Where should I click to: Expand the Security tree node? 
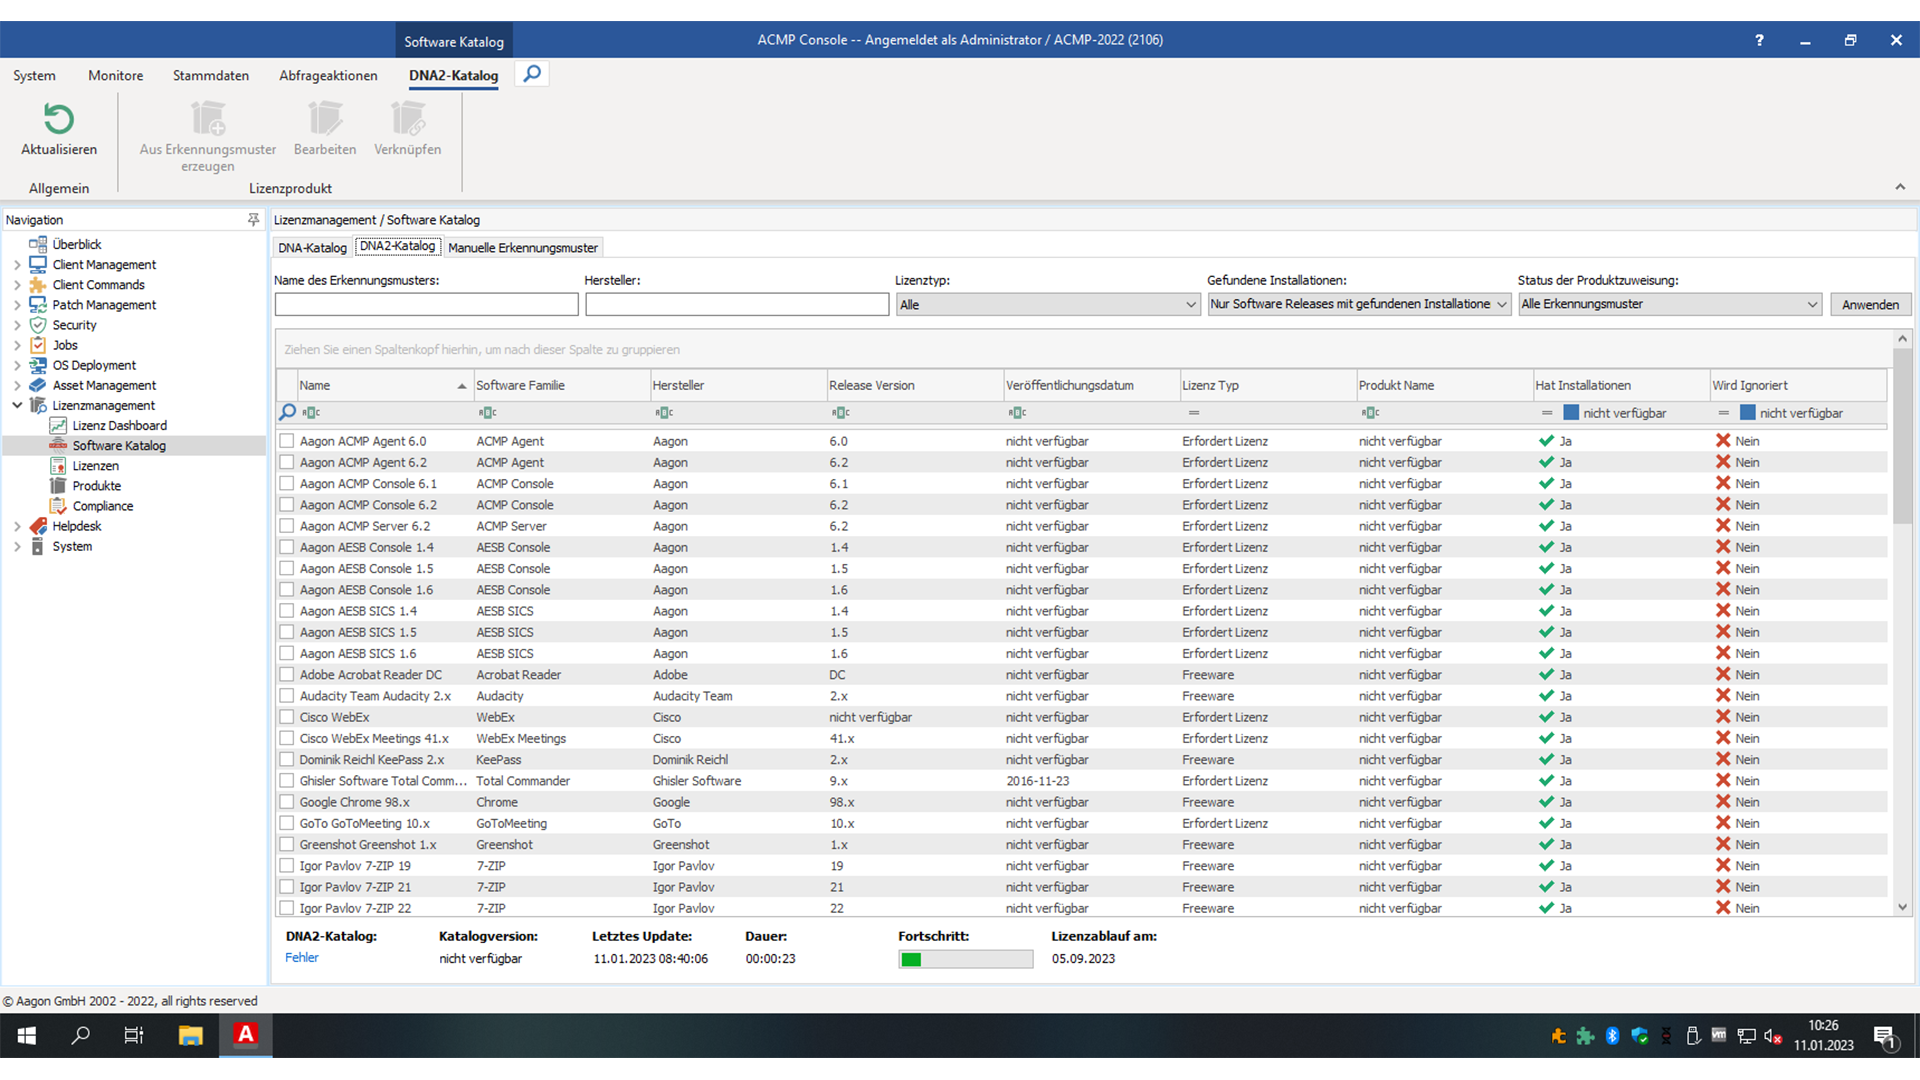(x=17, y=325)
